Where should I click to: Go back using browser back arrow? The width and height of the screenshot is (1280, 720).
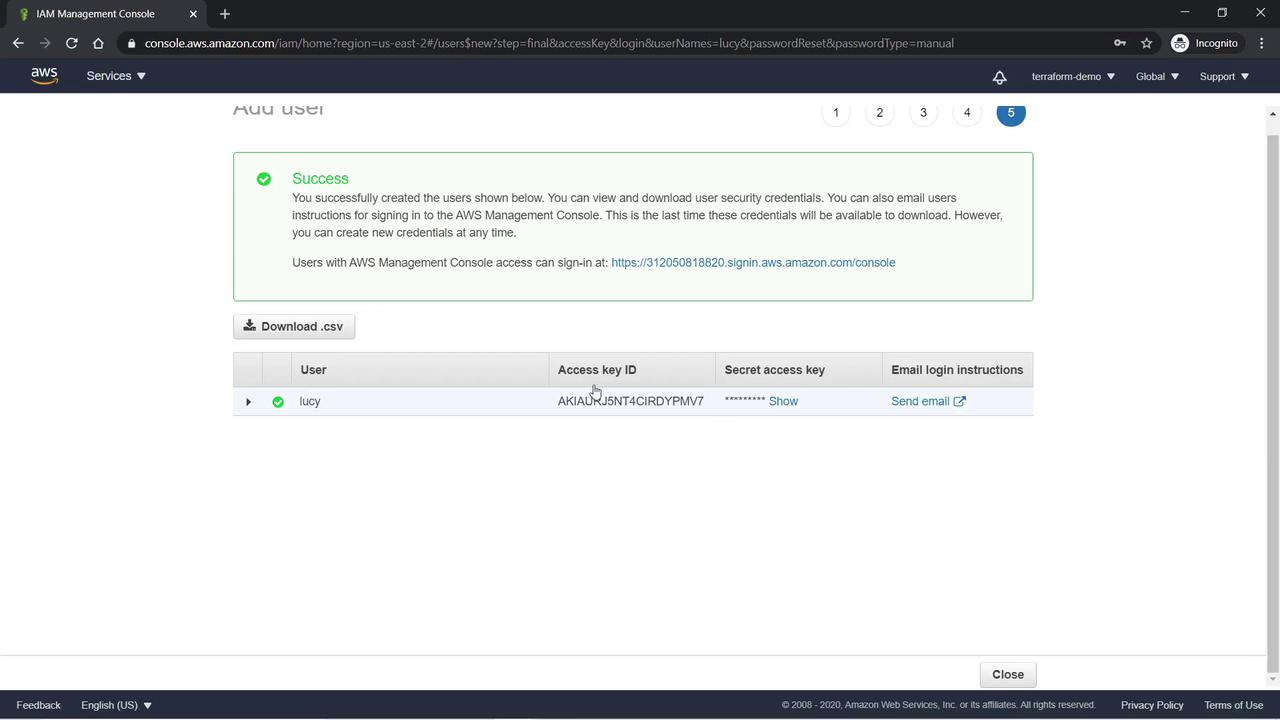pos(18,43)
